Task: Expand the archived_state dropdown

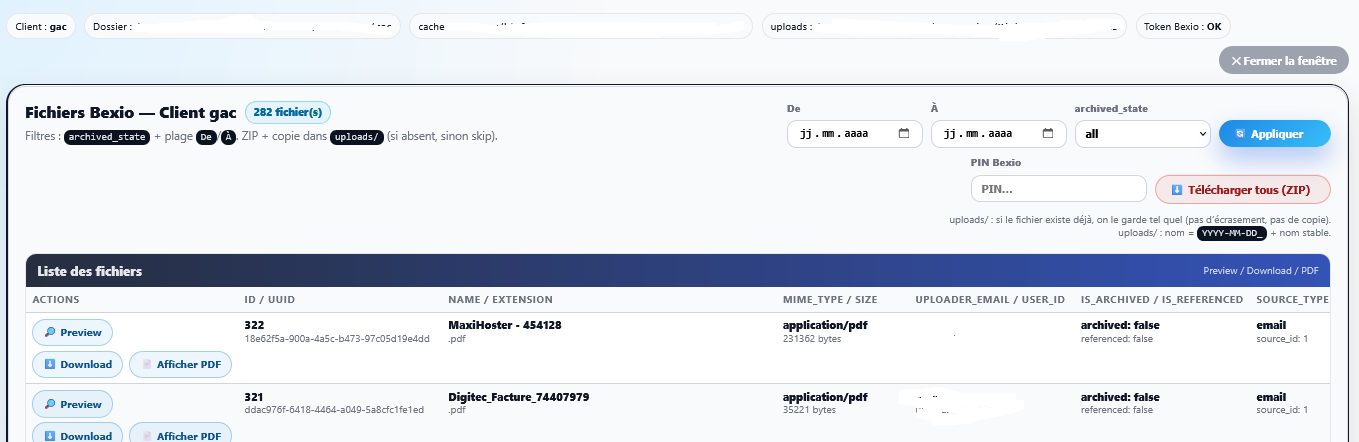Action: pyautogui.click(x=1142, y=134)
